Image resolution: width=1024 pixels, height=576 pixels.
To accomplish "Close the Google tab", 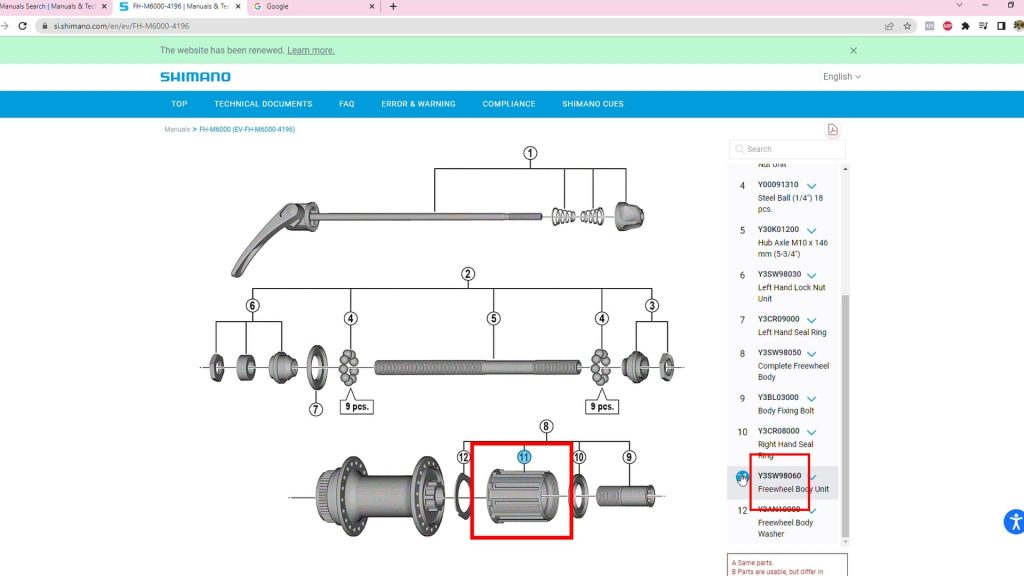I will click(x=372, y=7).
